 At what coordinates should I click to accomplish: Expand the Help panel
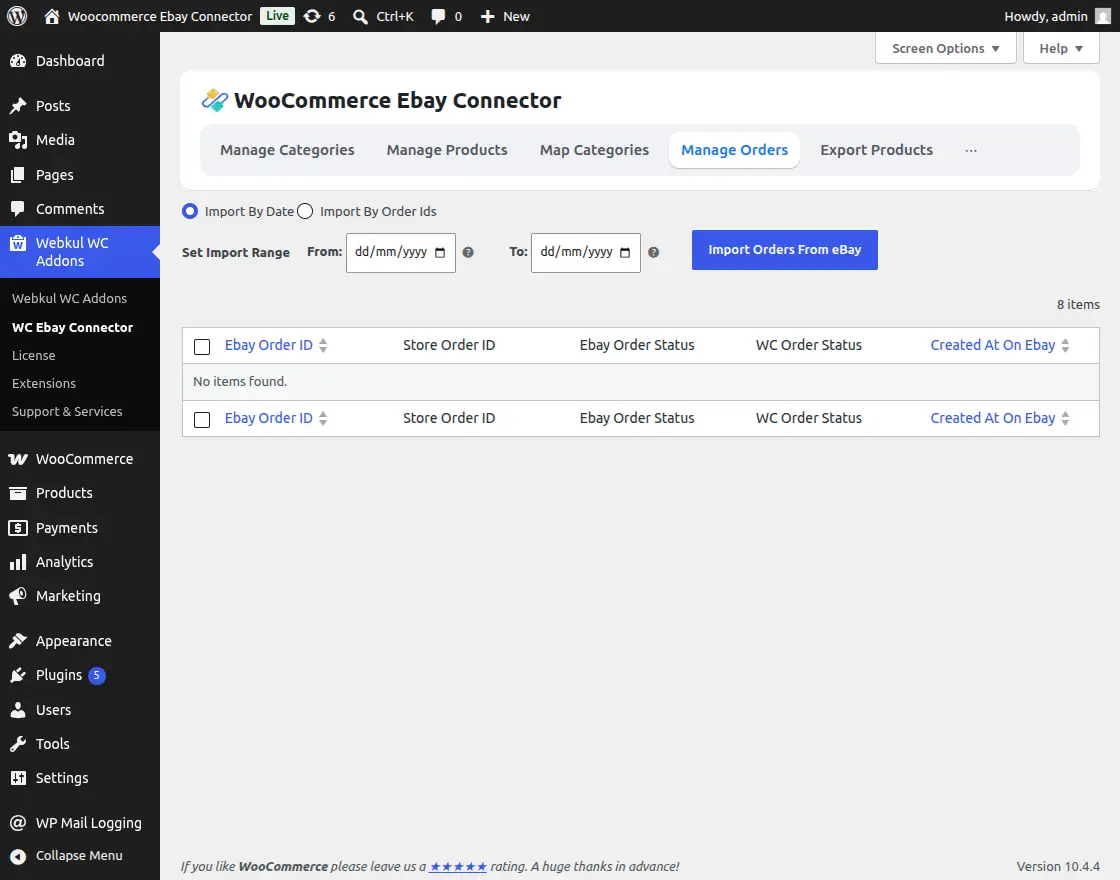(x=1061, y=49)
